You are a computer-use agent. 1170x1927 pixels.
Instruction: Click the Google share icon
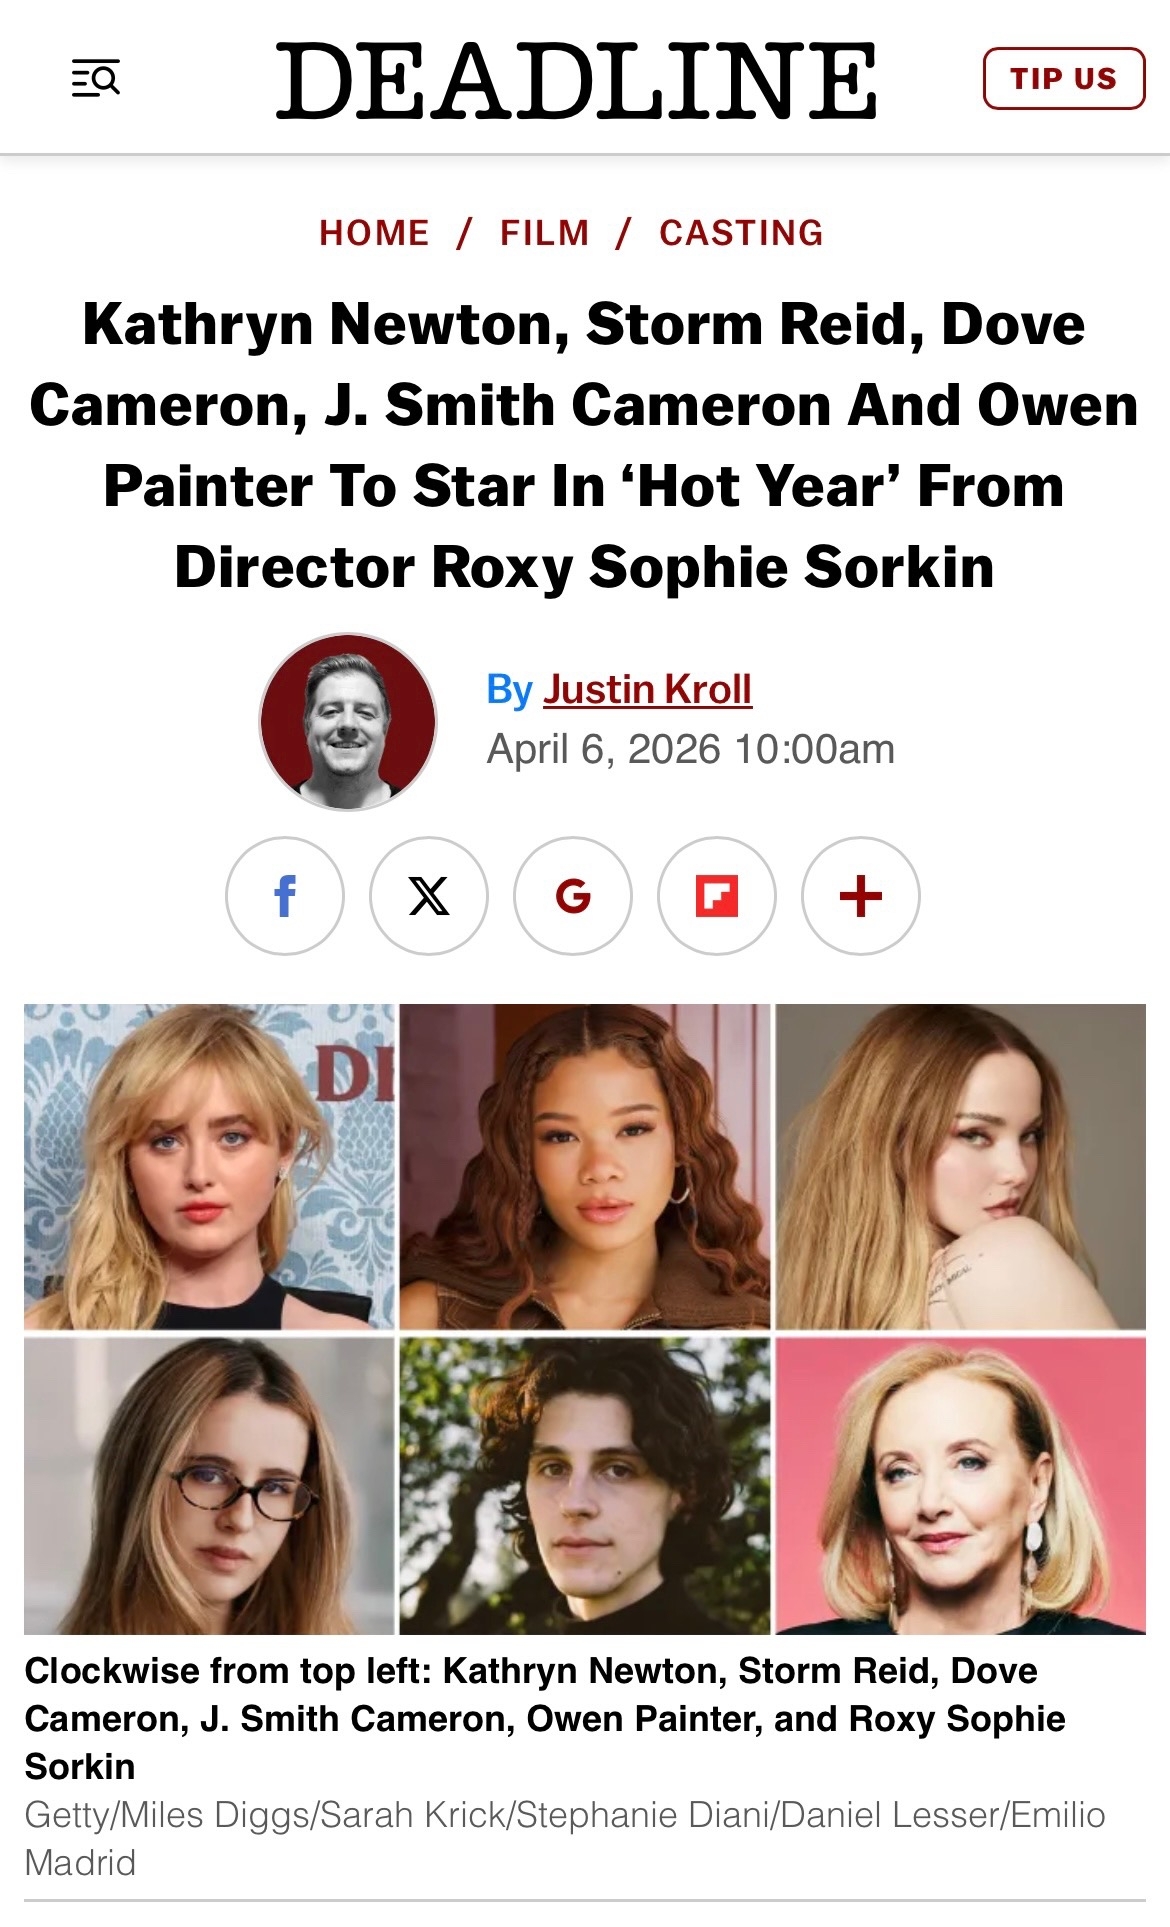[x=573, y=896]
